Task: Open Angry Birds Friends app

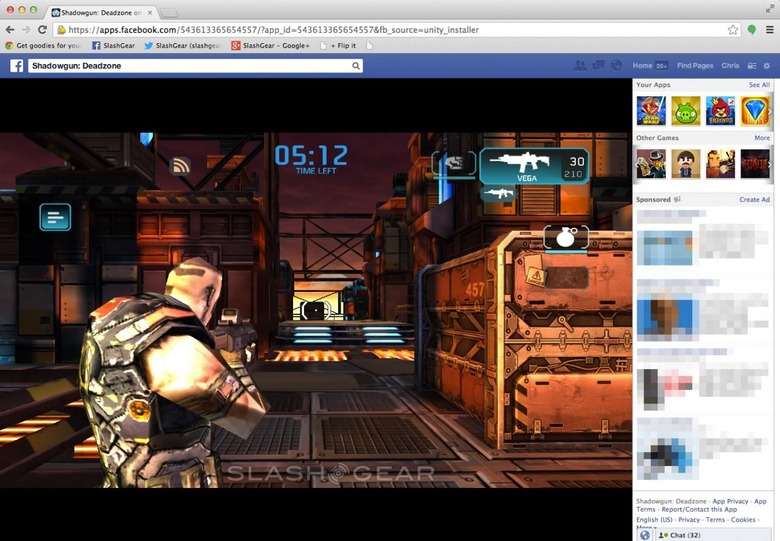Action: click(x=720, y=110)
